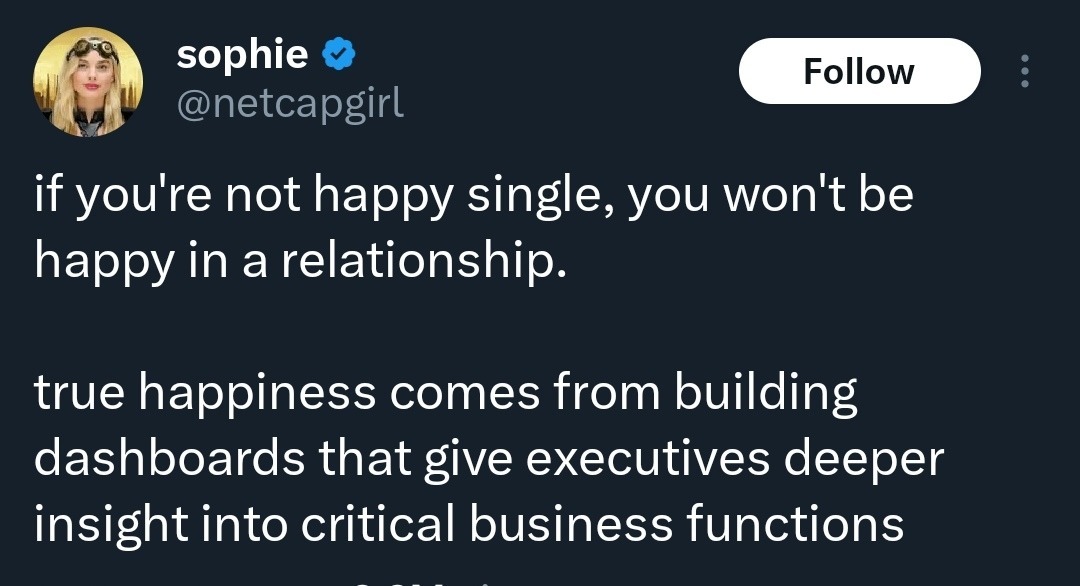Click the word "building" in the tweet

[x=765, y=394]
